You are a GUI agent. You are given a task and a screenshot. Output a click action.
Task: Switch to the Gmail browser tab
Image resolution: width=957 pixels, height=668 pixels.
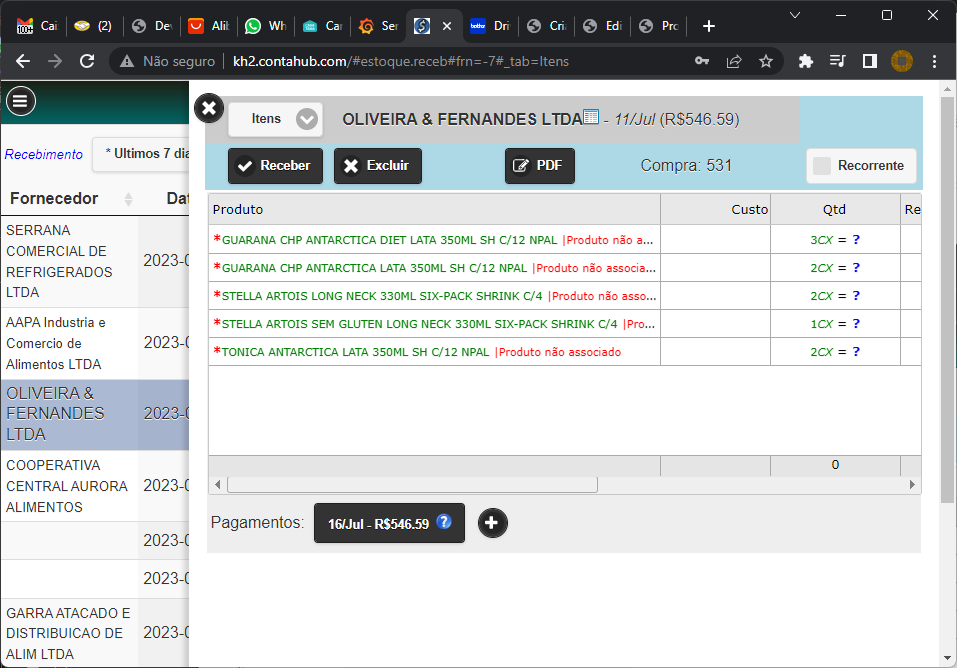coord(37,26)
